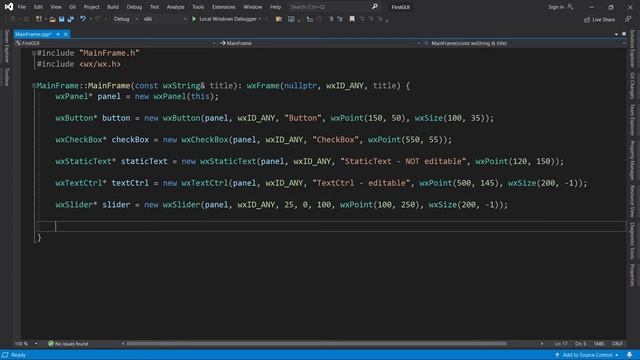Open the Git menu

pos(72,7)
